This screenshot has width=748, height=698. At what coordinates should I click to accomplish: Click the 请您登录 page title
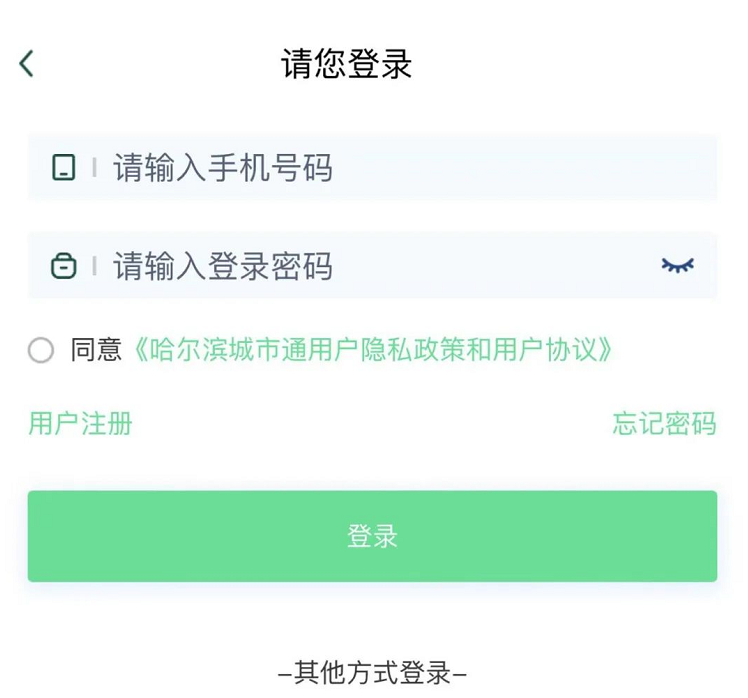[346, 64]
